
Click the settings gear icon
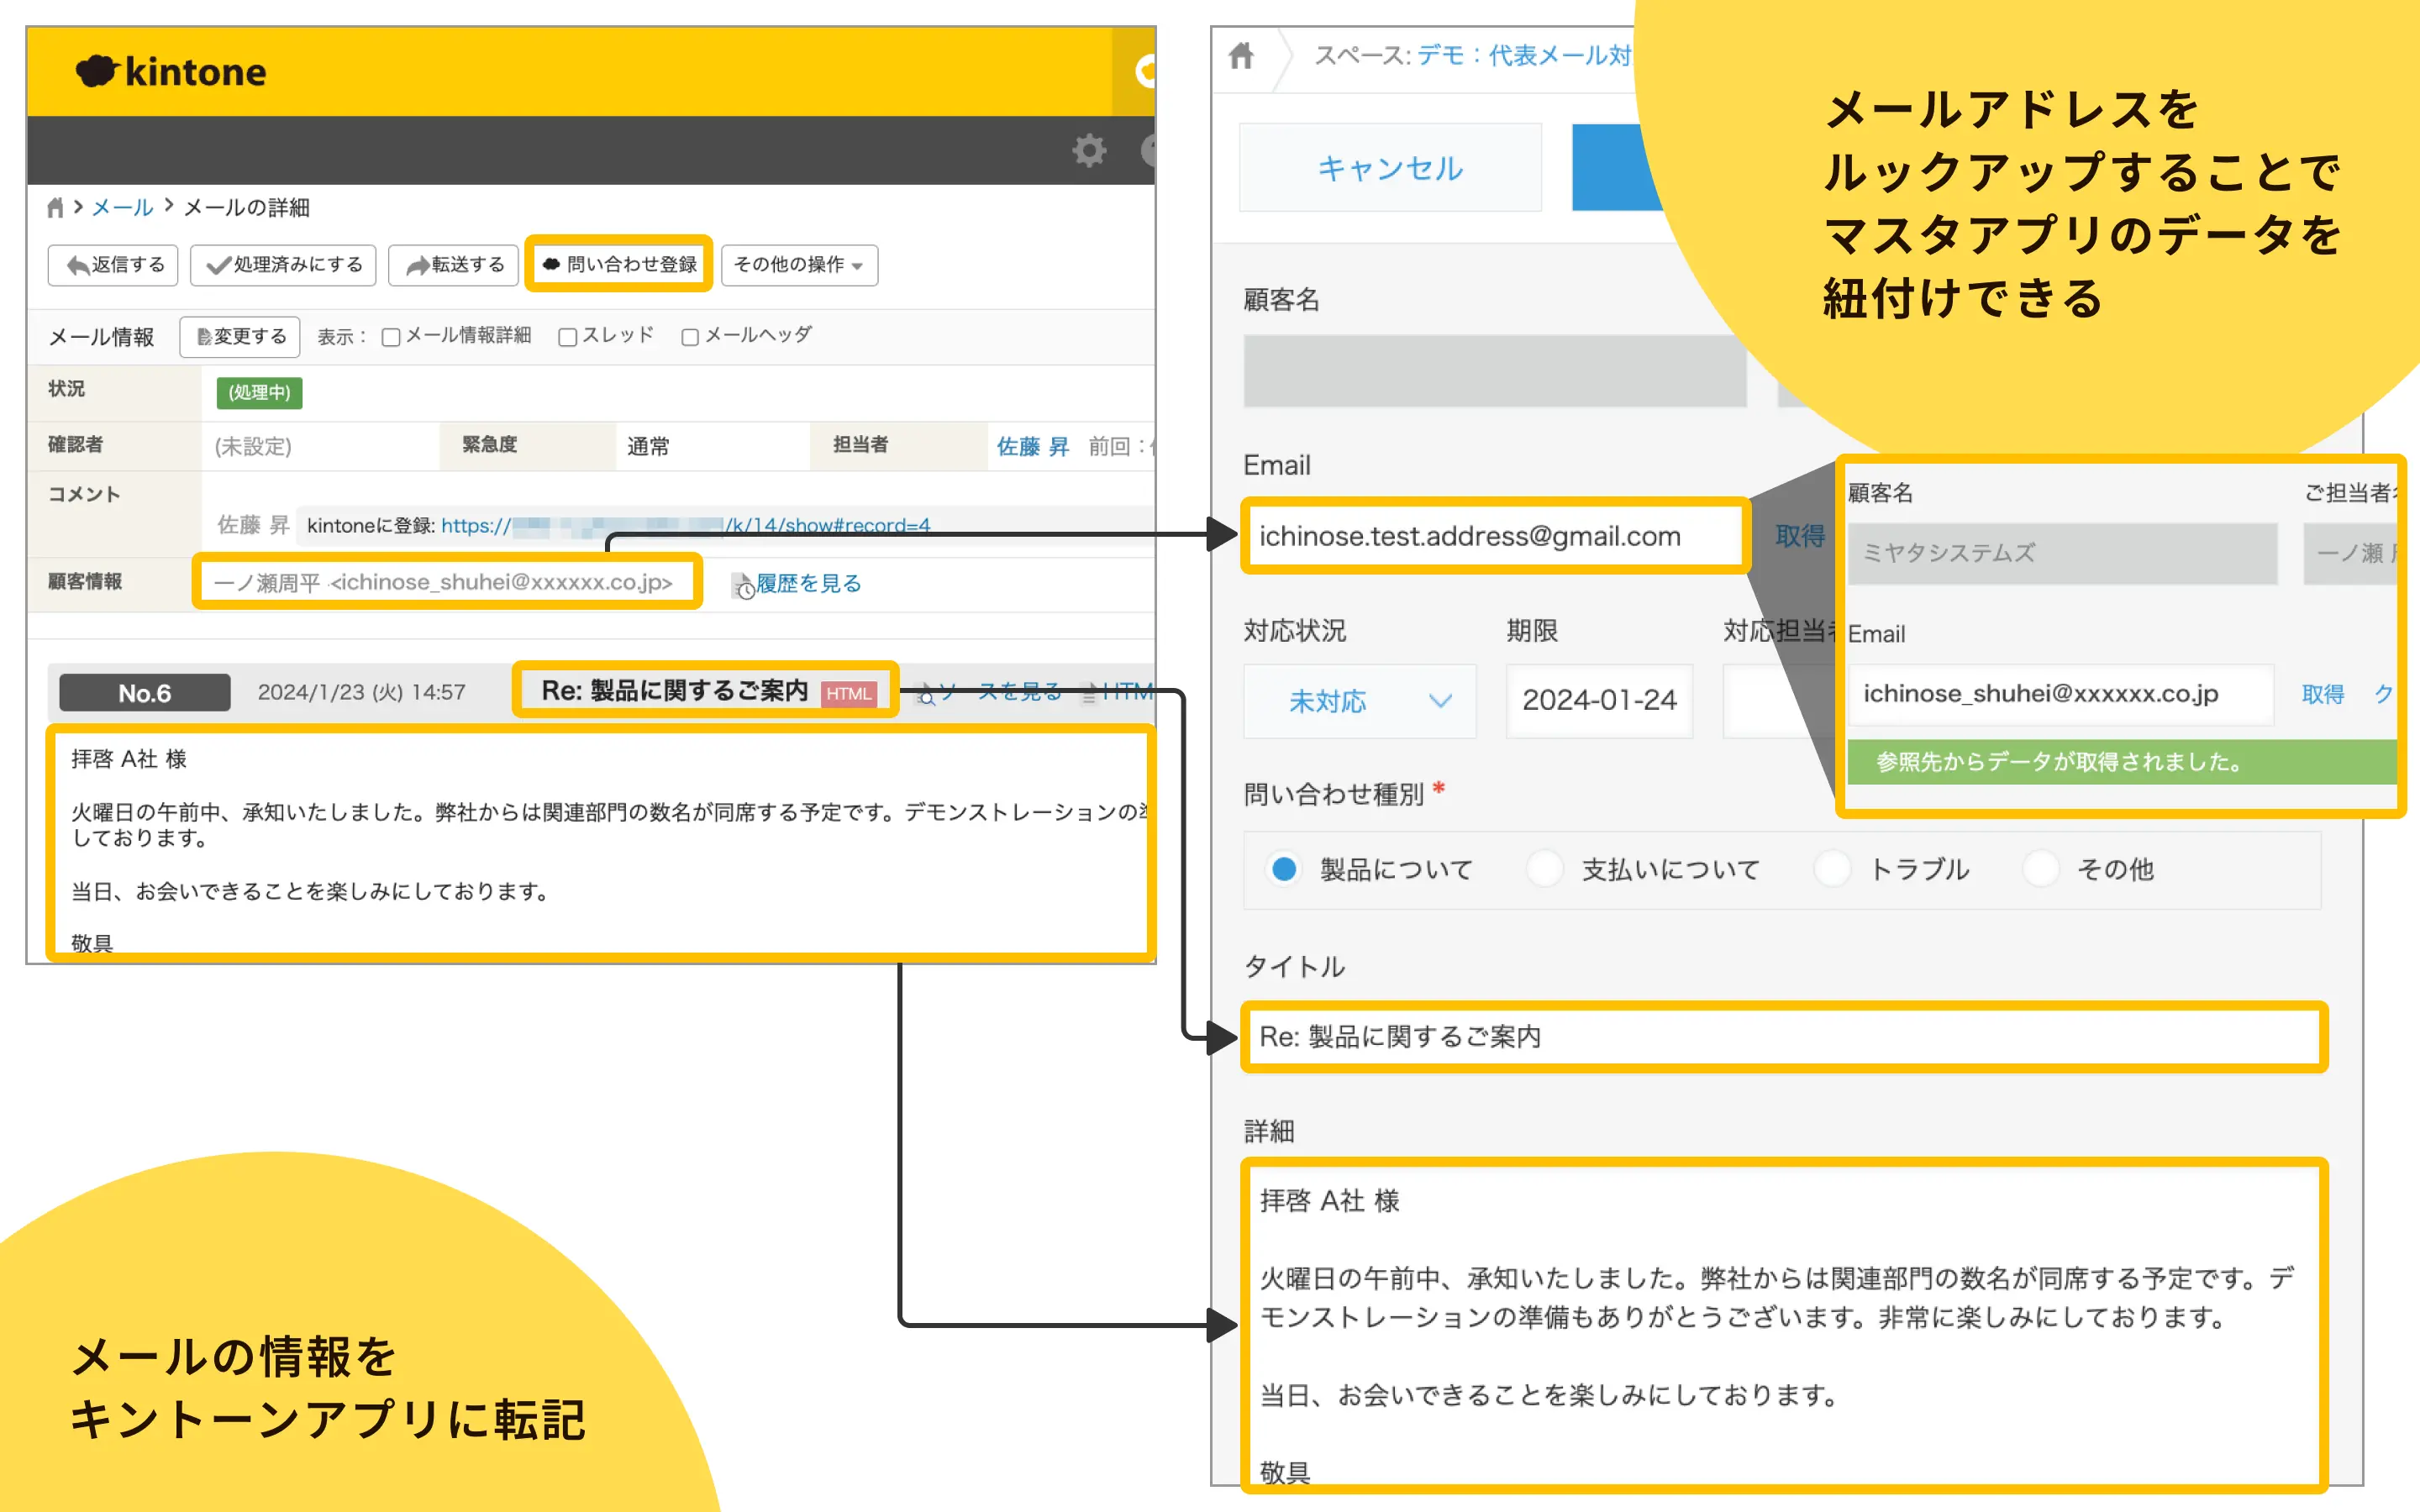click(1088, 151)
